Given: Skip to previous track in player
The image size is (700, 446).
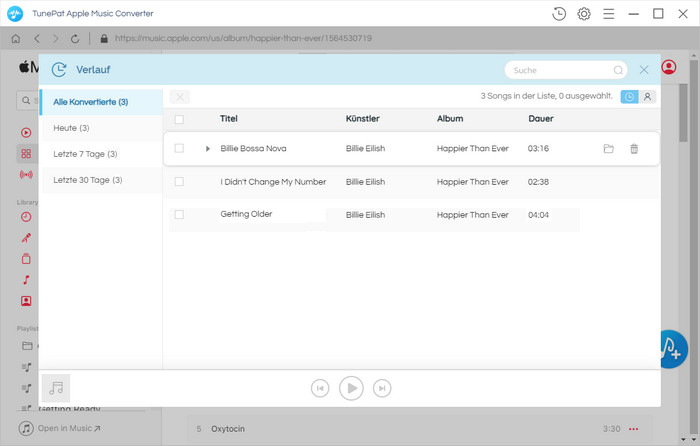Looking at the screenshot, I should pyautogui.click(x=320, y=388).
